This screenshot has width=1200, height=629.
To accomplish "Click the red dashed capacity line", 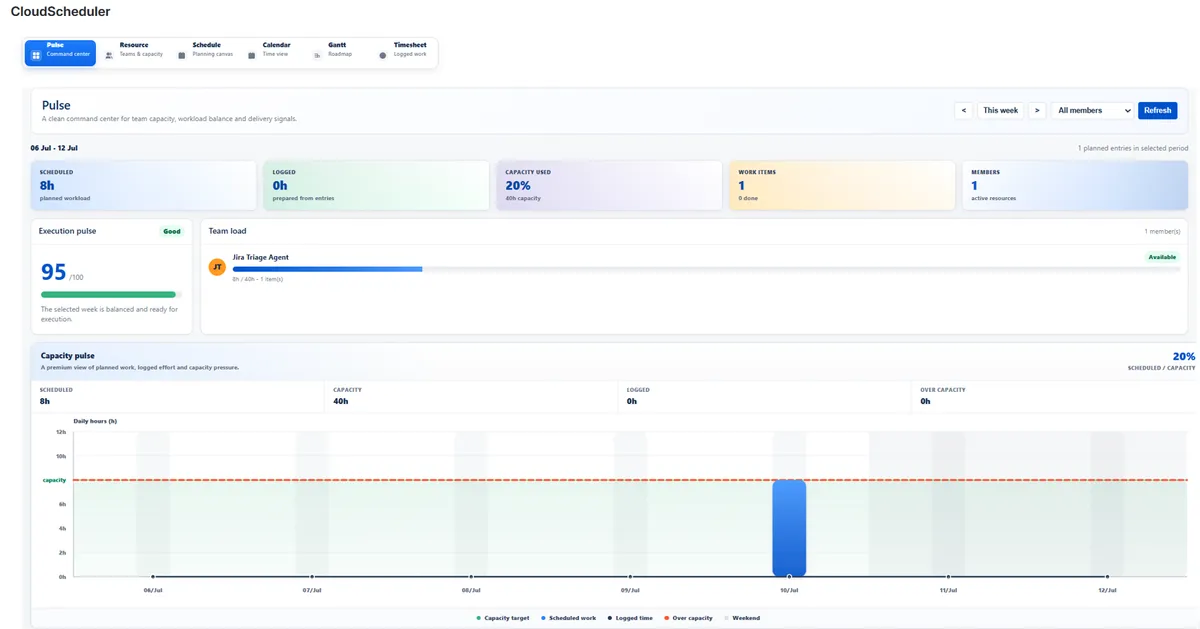I will coord(630,480).
